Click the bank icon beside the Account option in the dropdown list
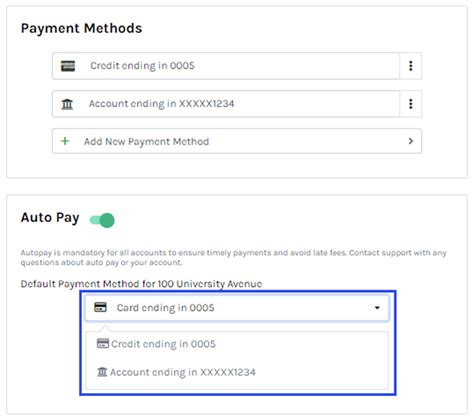474x418 pixels. (x=102, y=372)
